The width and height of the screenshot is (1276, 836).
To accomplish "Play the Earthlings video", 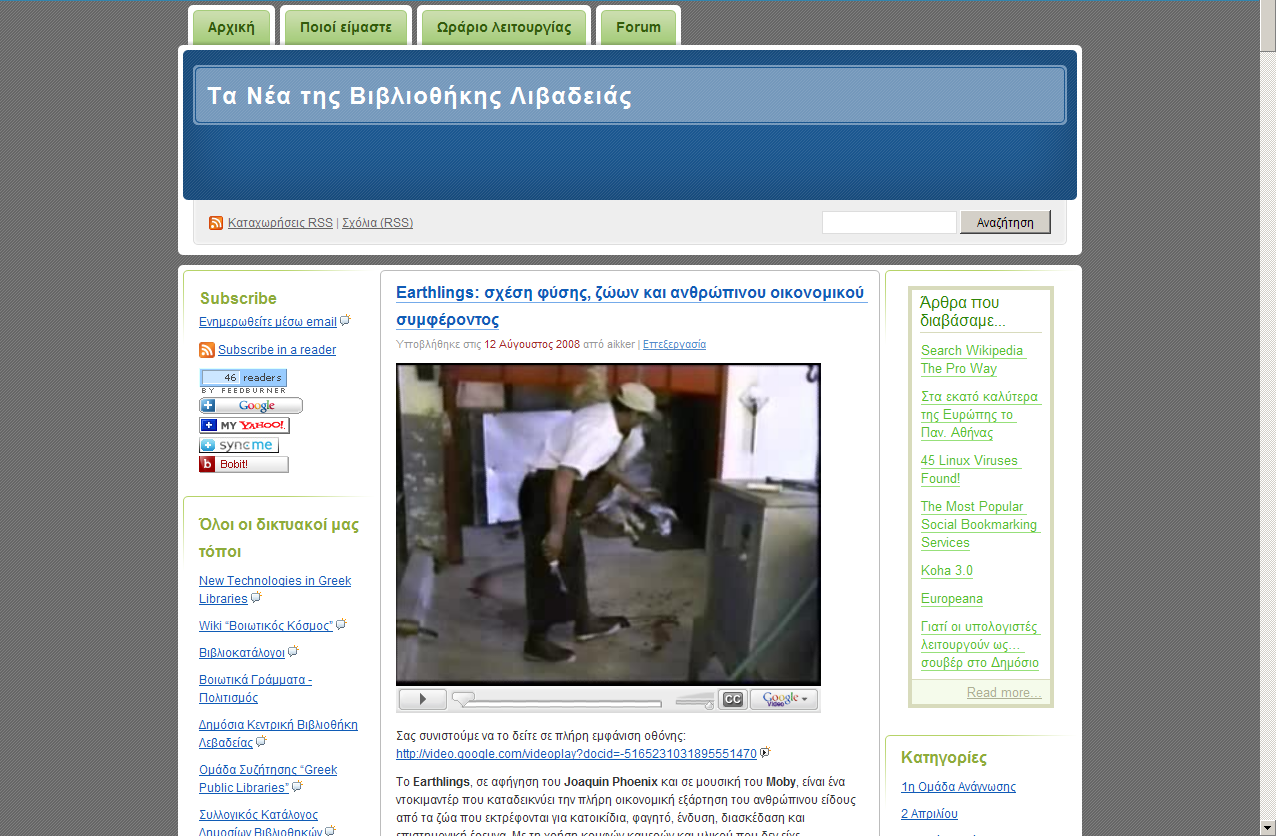I will pyautogui.click(x=422, y=699).
